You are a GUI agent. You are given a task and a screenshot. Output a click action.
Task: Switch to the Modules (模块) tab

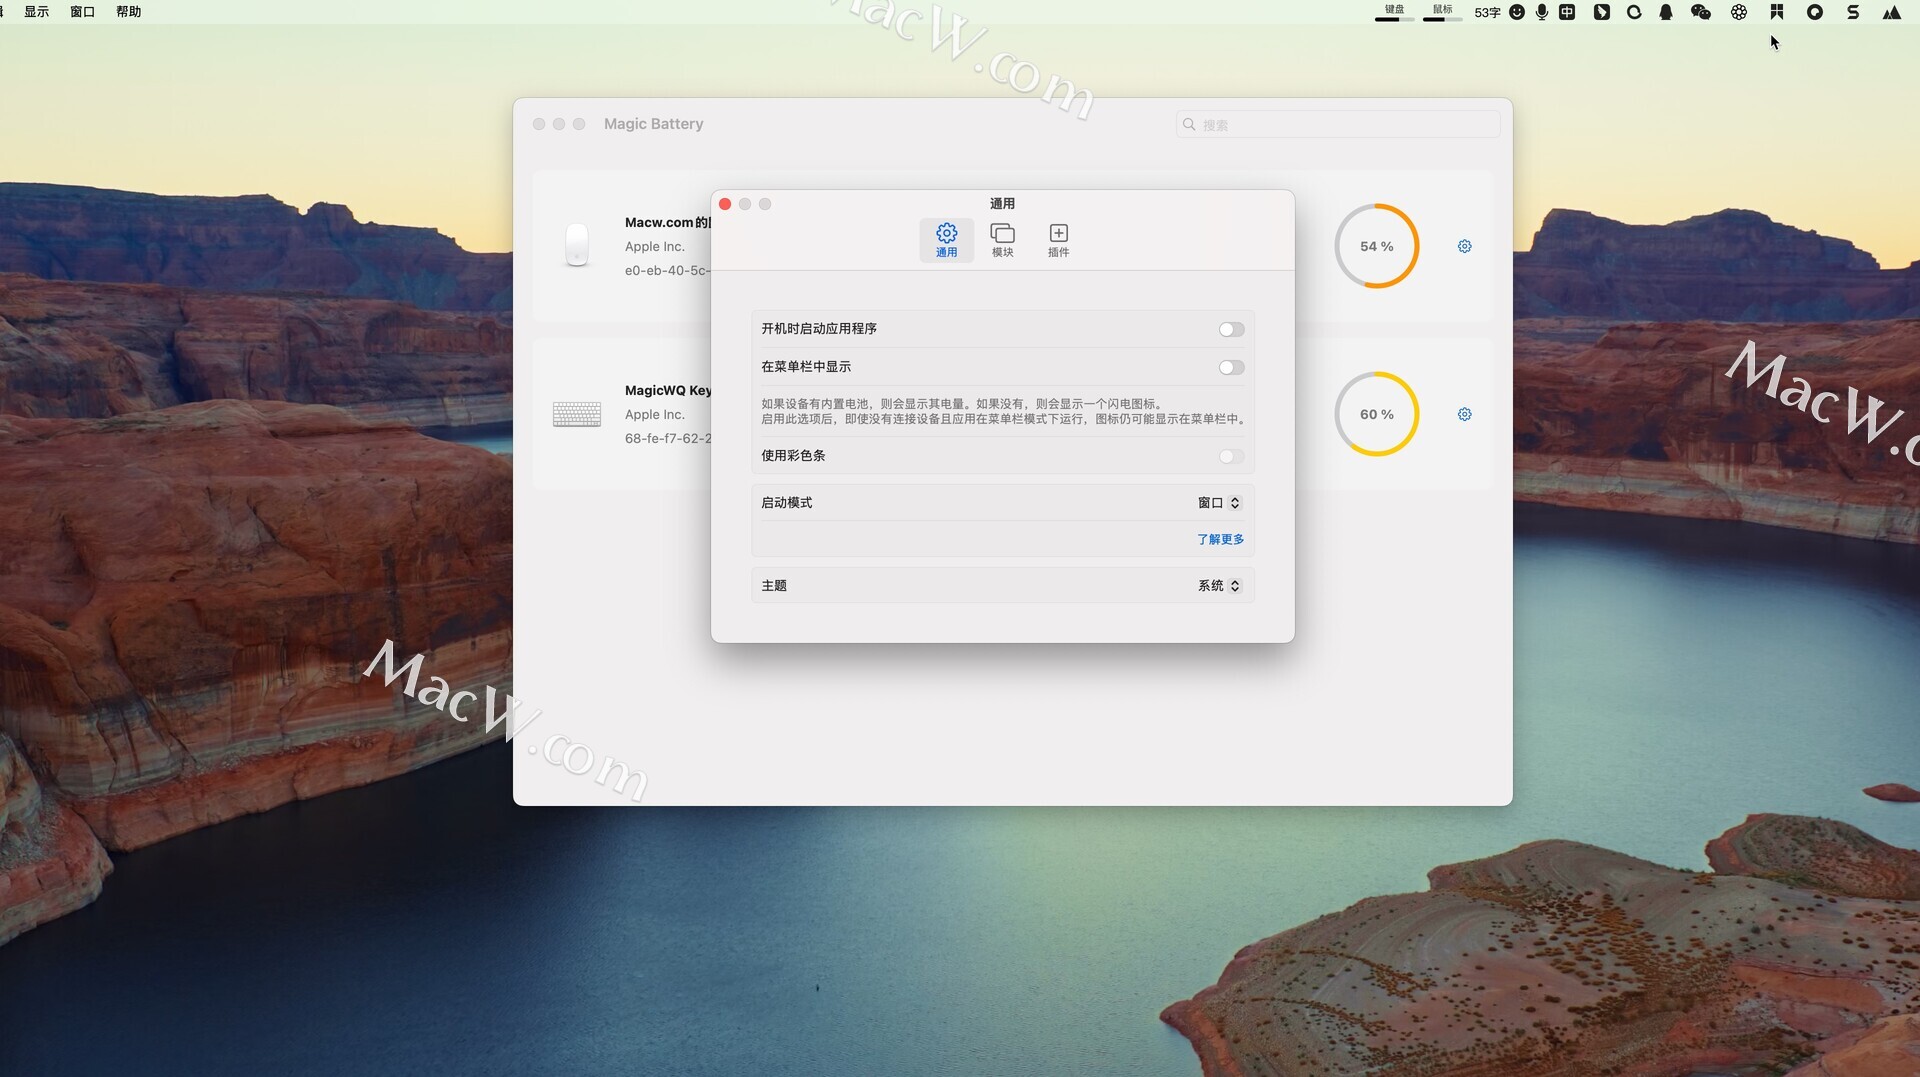click(1002, 240)
